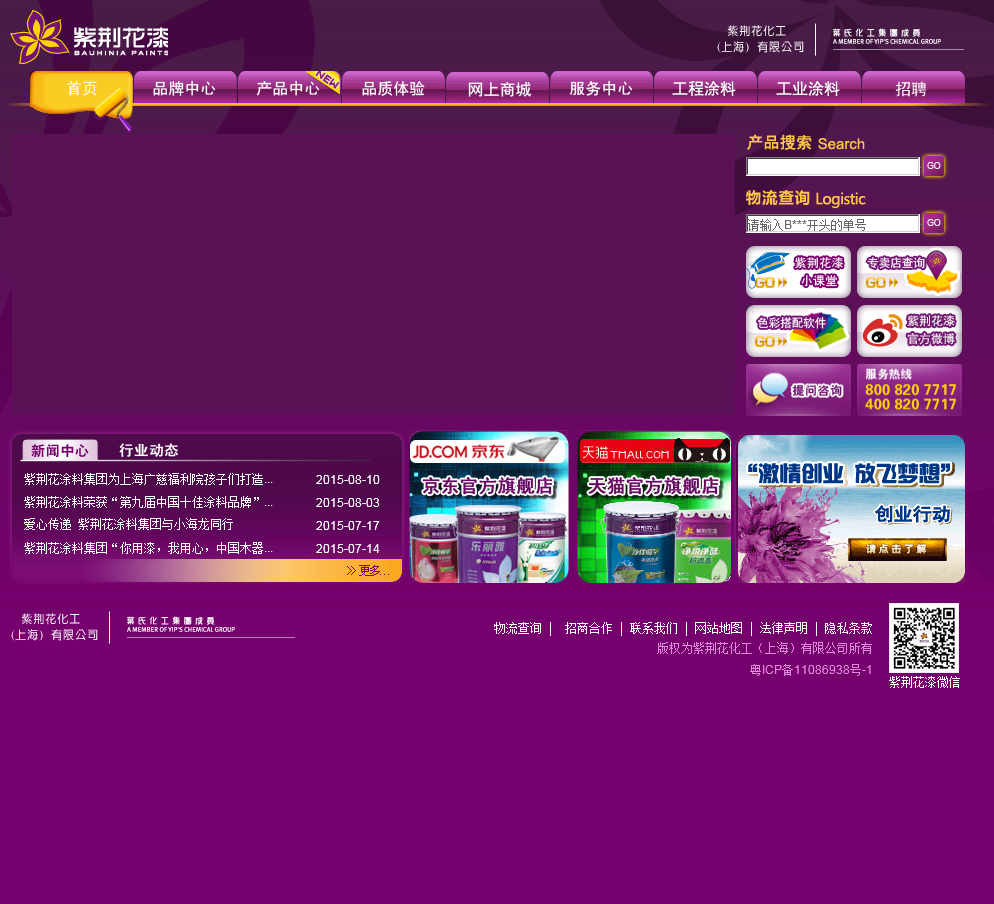The width and height of the screenshot is (994, 904).
Task: Open 激情创业 放飞梦想 banner
Action: tap(851, 508)
